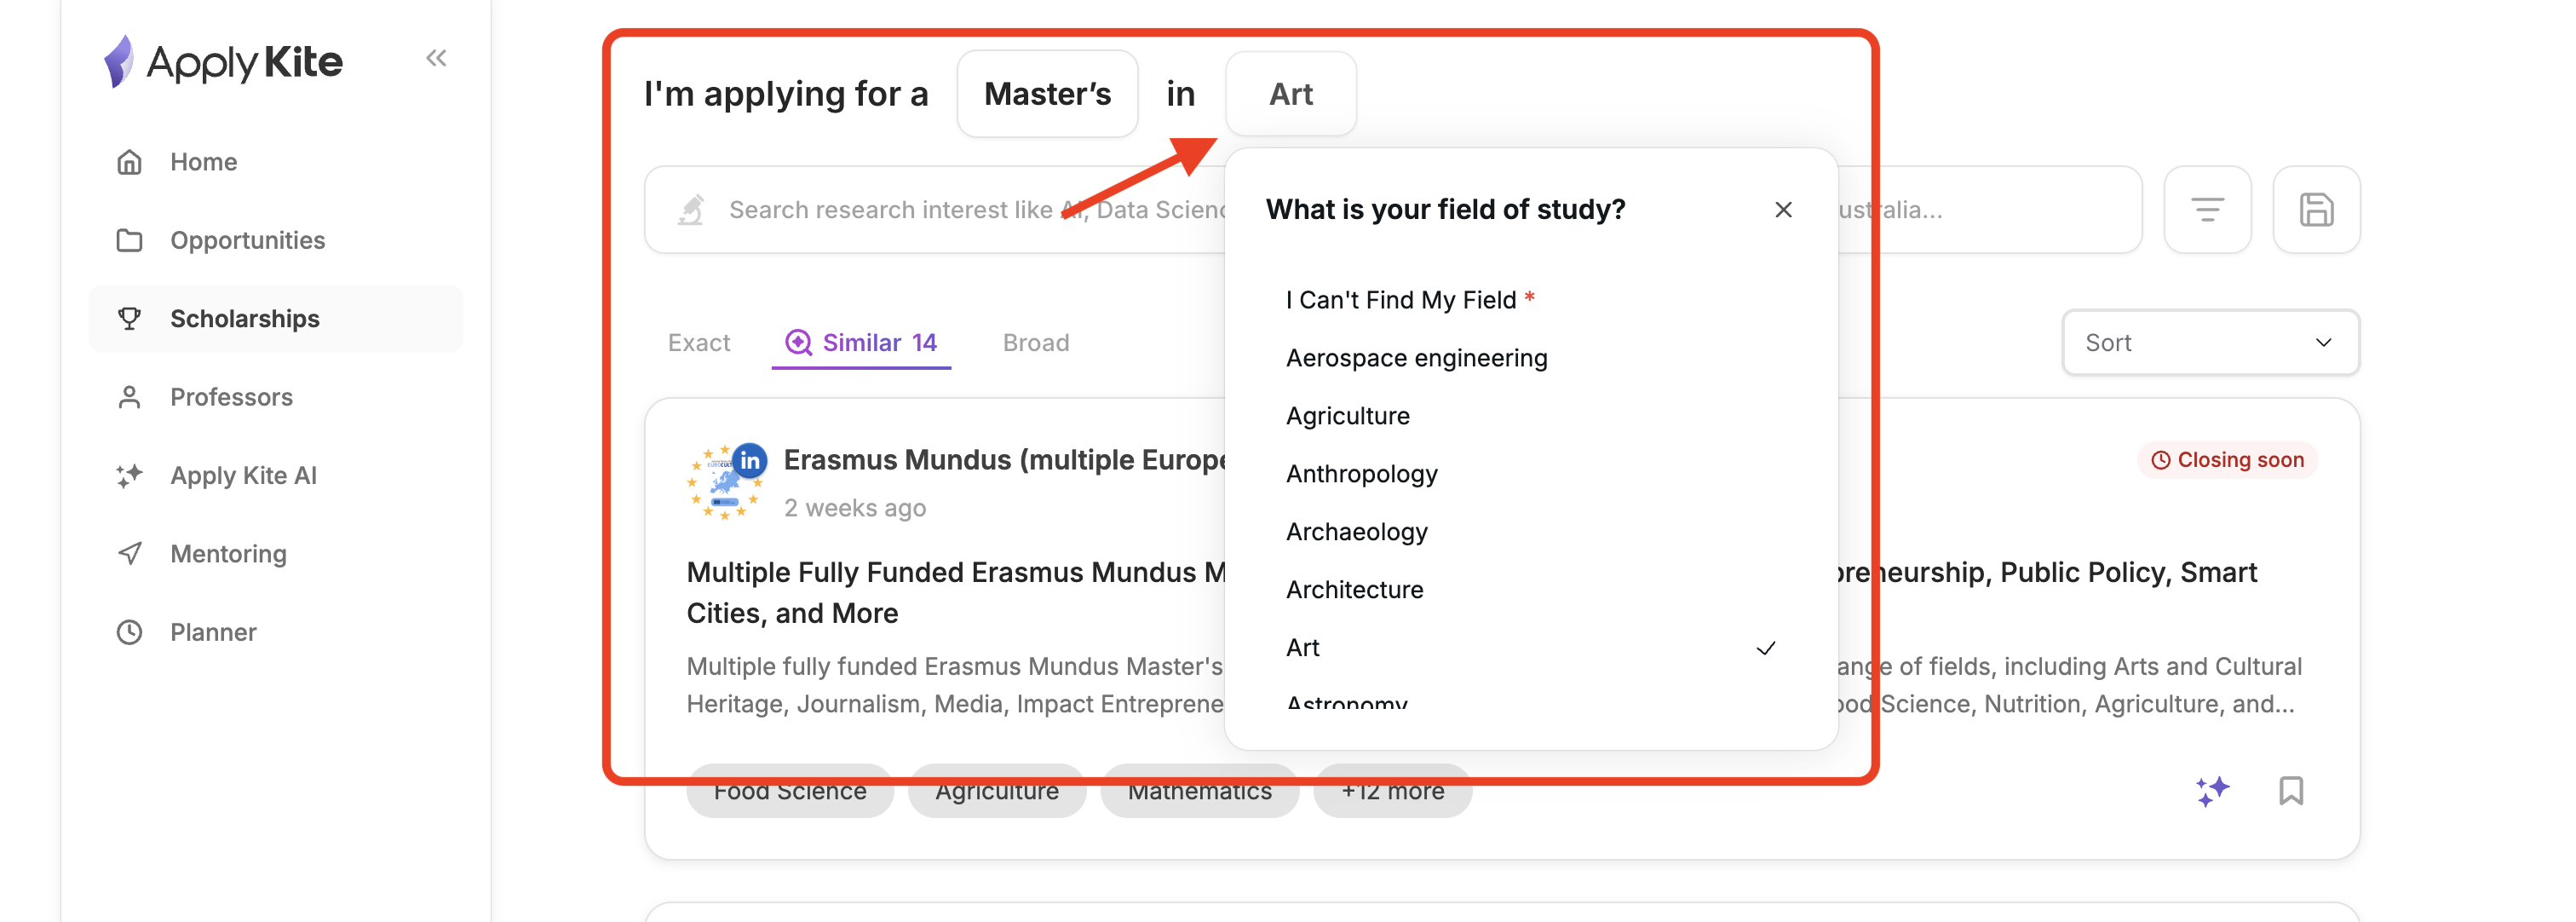Collapse the sidebar with double chevron
This screenshot has width=2576, height=922.
coord(436,58)
